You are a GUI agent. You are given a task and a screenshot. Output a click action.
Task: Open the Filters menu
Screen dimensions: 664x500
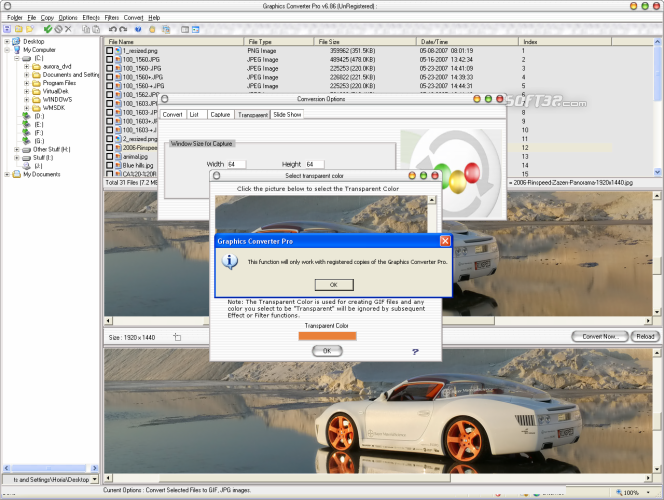[112, 17]
